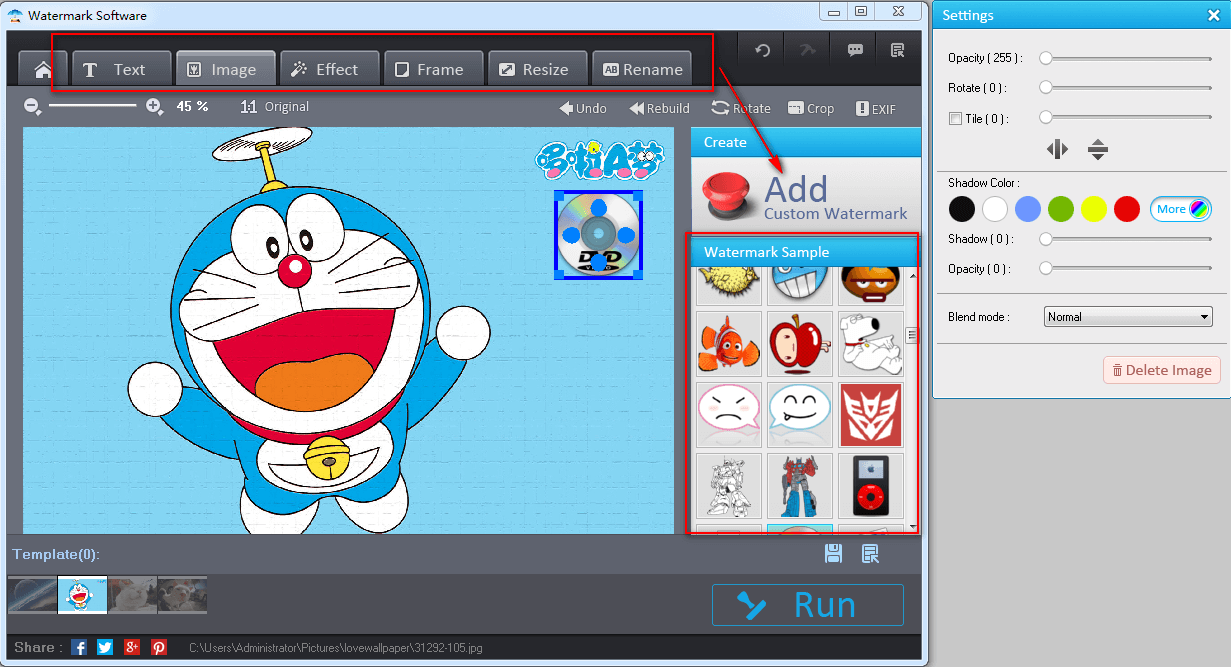1231x667 pixels.
Task: Flip watermark vertically
Action: coord(1098,150)
